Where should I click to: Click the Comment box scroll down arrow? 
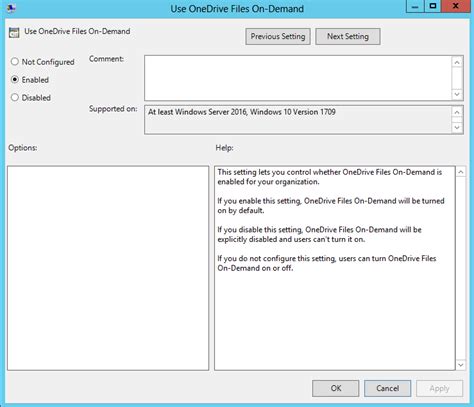(457, 94)
